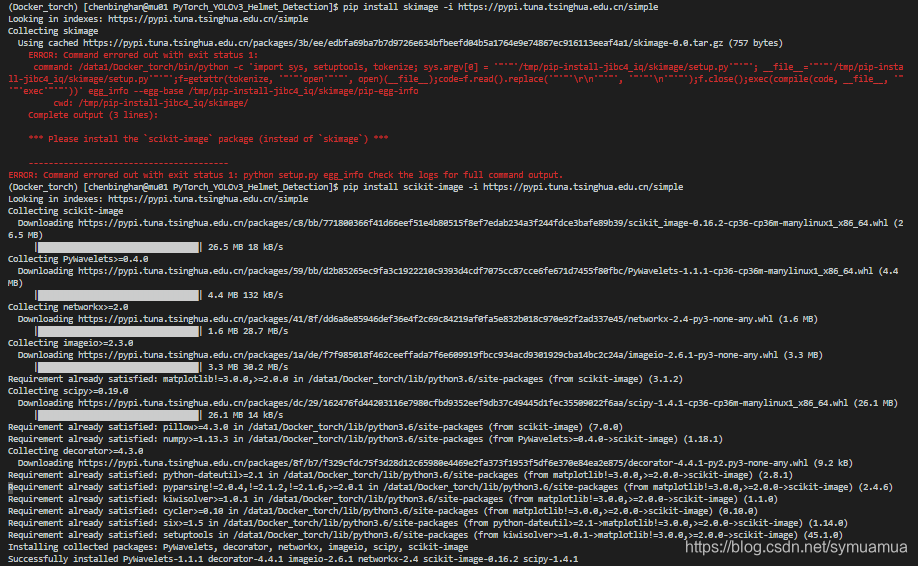
Task: Click the scikit_image-0.16.2 wheel download URL
Action: [x=455, y=229]
